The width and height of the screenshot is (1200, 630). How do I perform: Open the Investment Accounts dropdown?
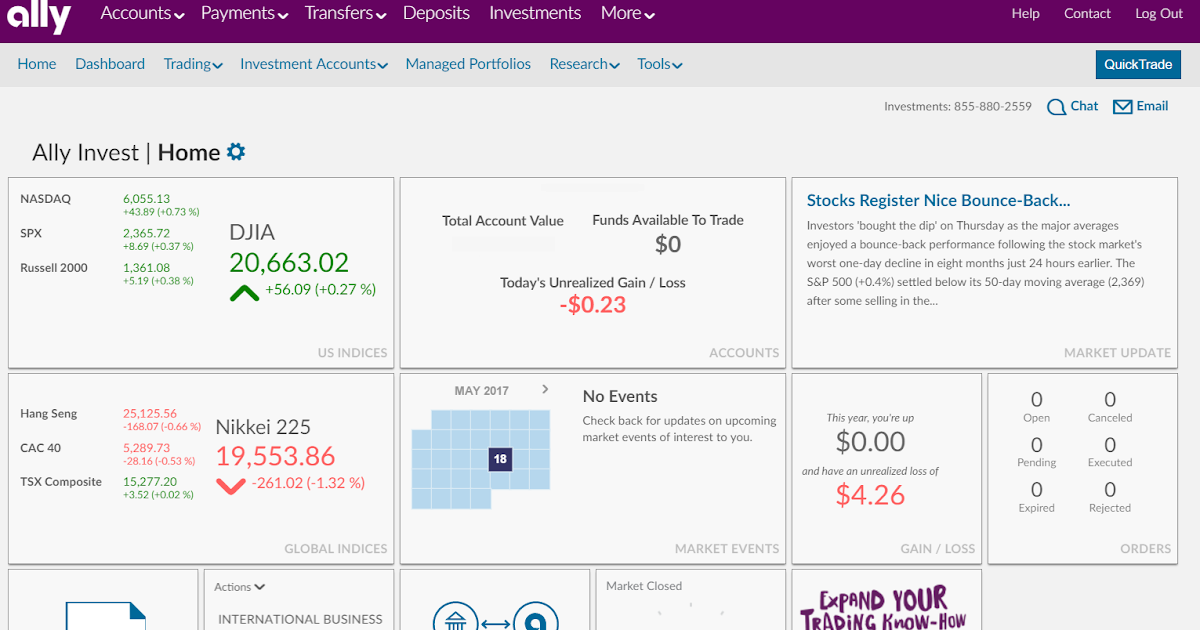(x=314, y=64)
